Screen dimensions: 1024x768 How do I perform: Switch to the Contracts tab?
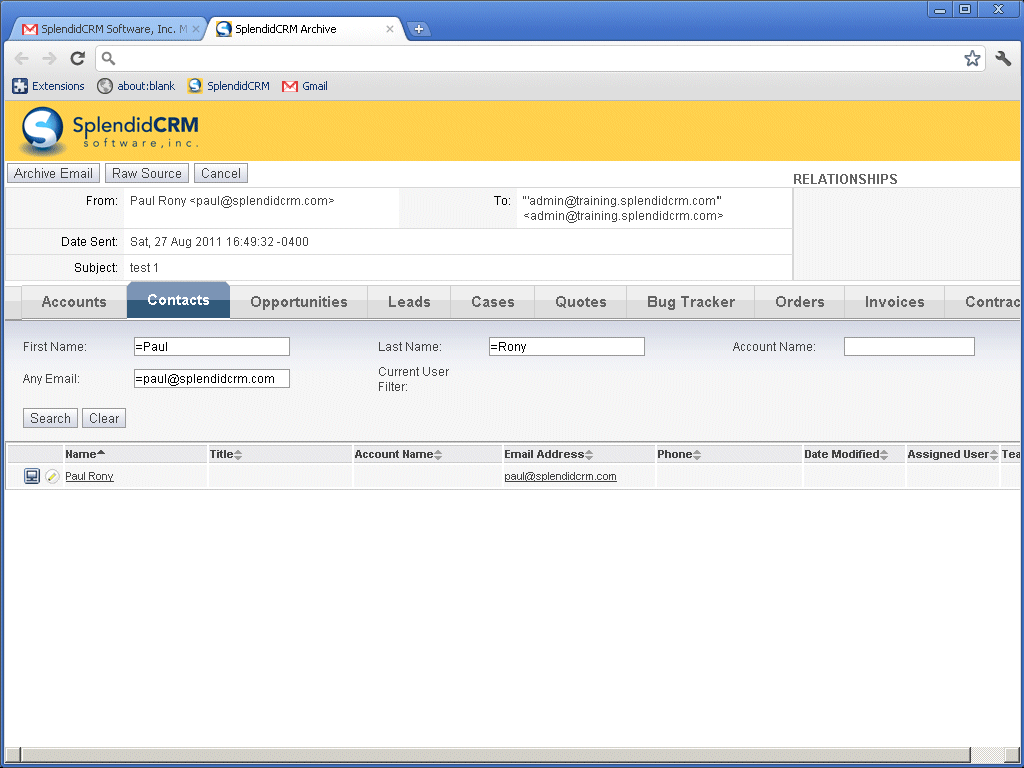point(983,302)
